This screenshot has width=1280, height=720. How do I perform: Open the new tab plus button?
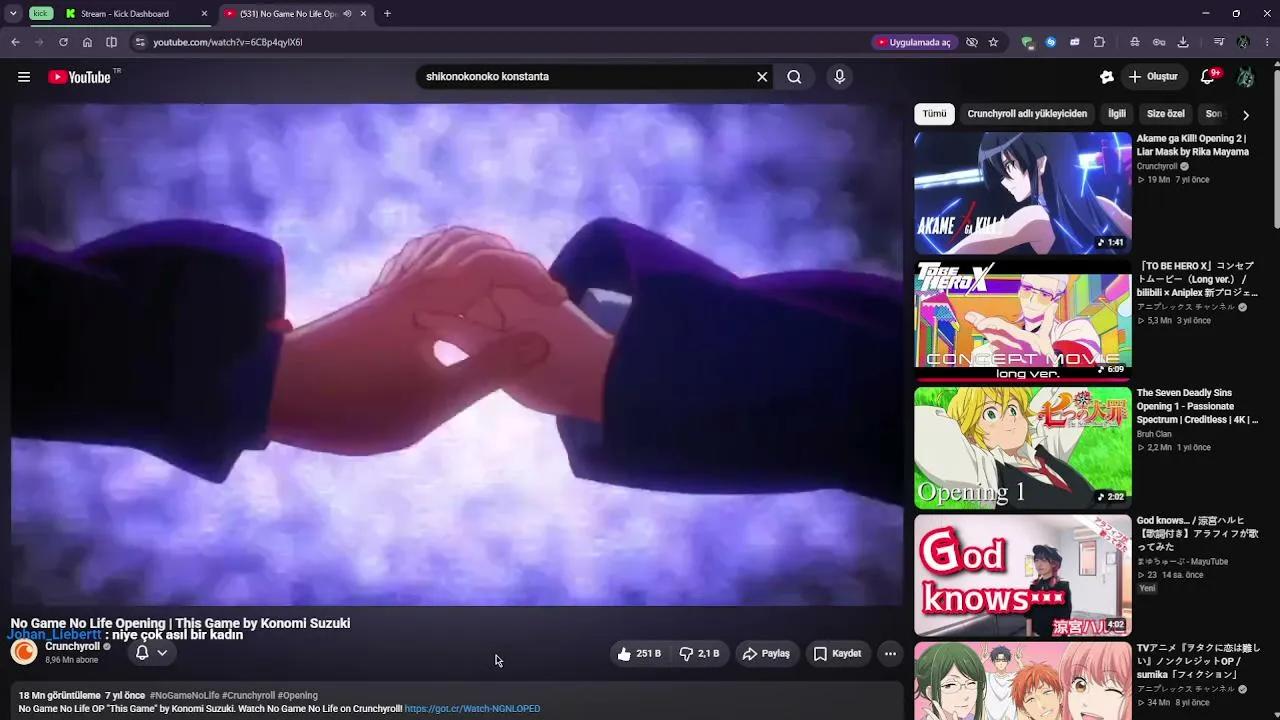pyautogui.click(x=387, y=14)
